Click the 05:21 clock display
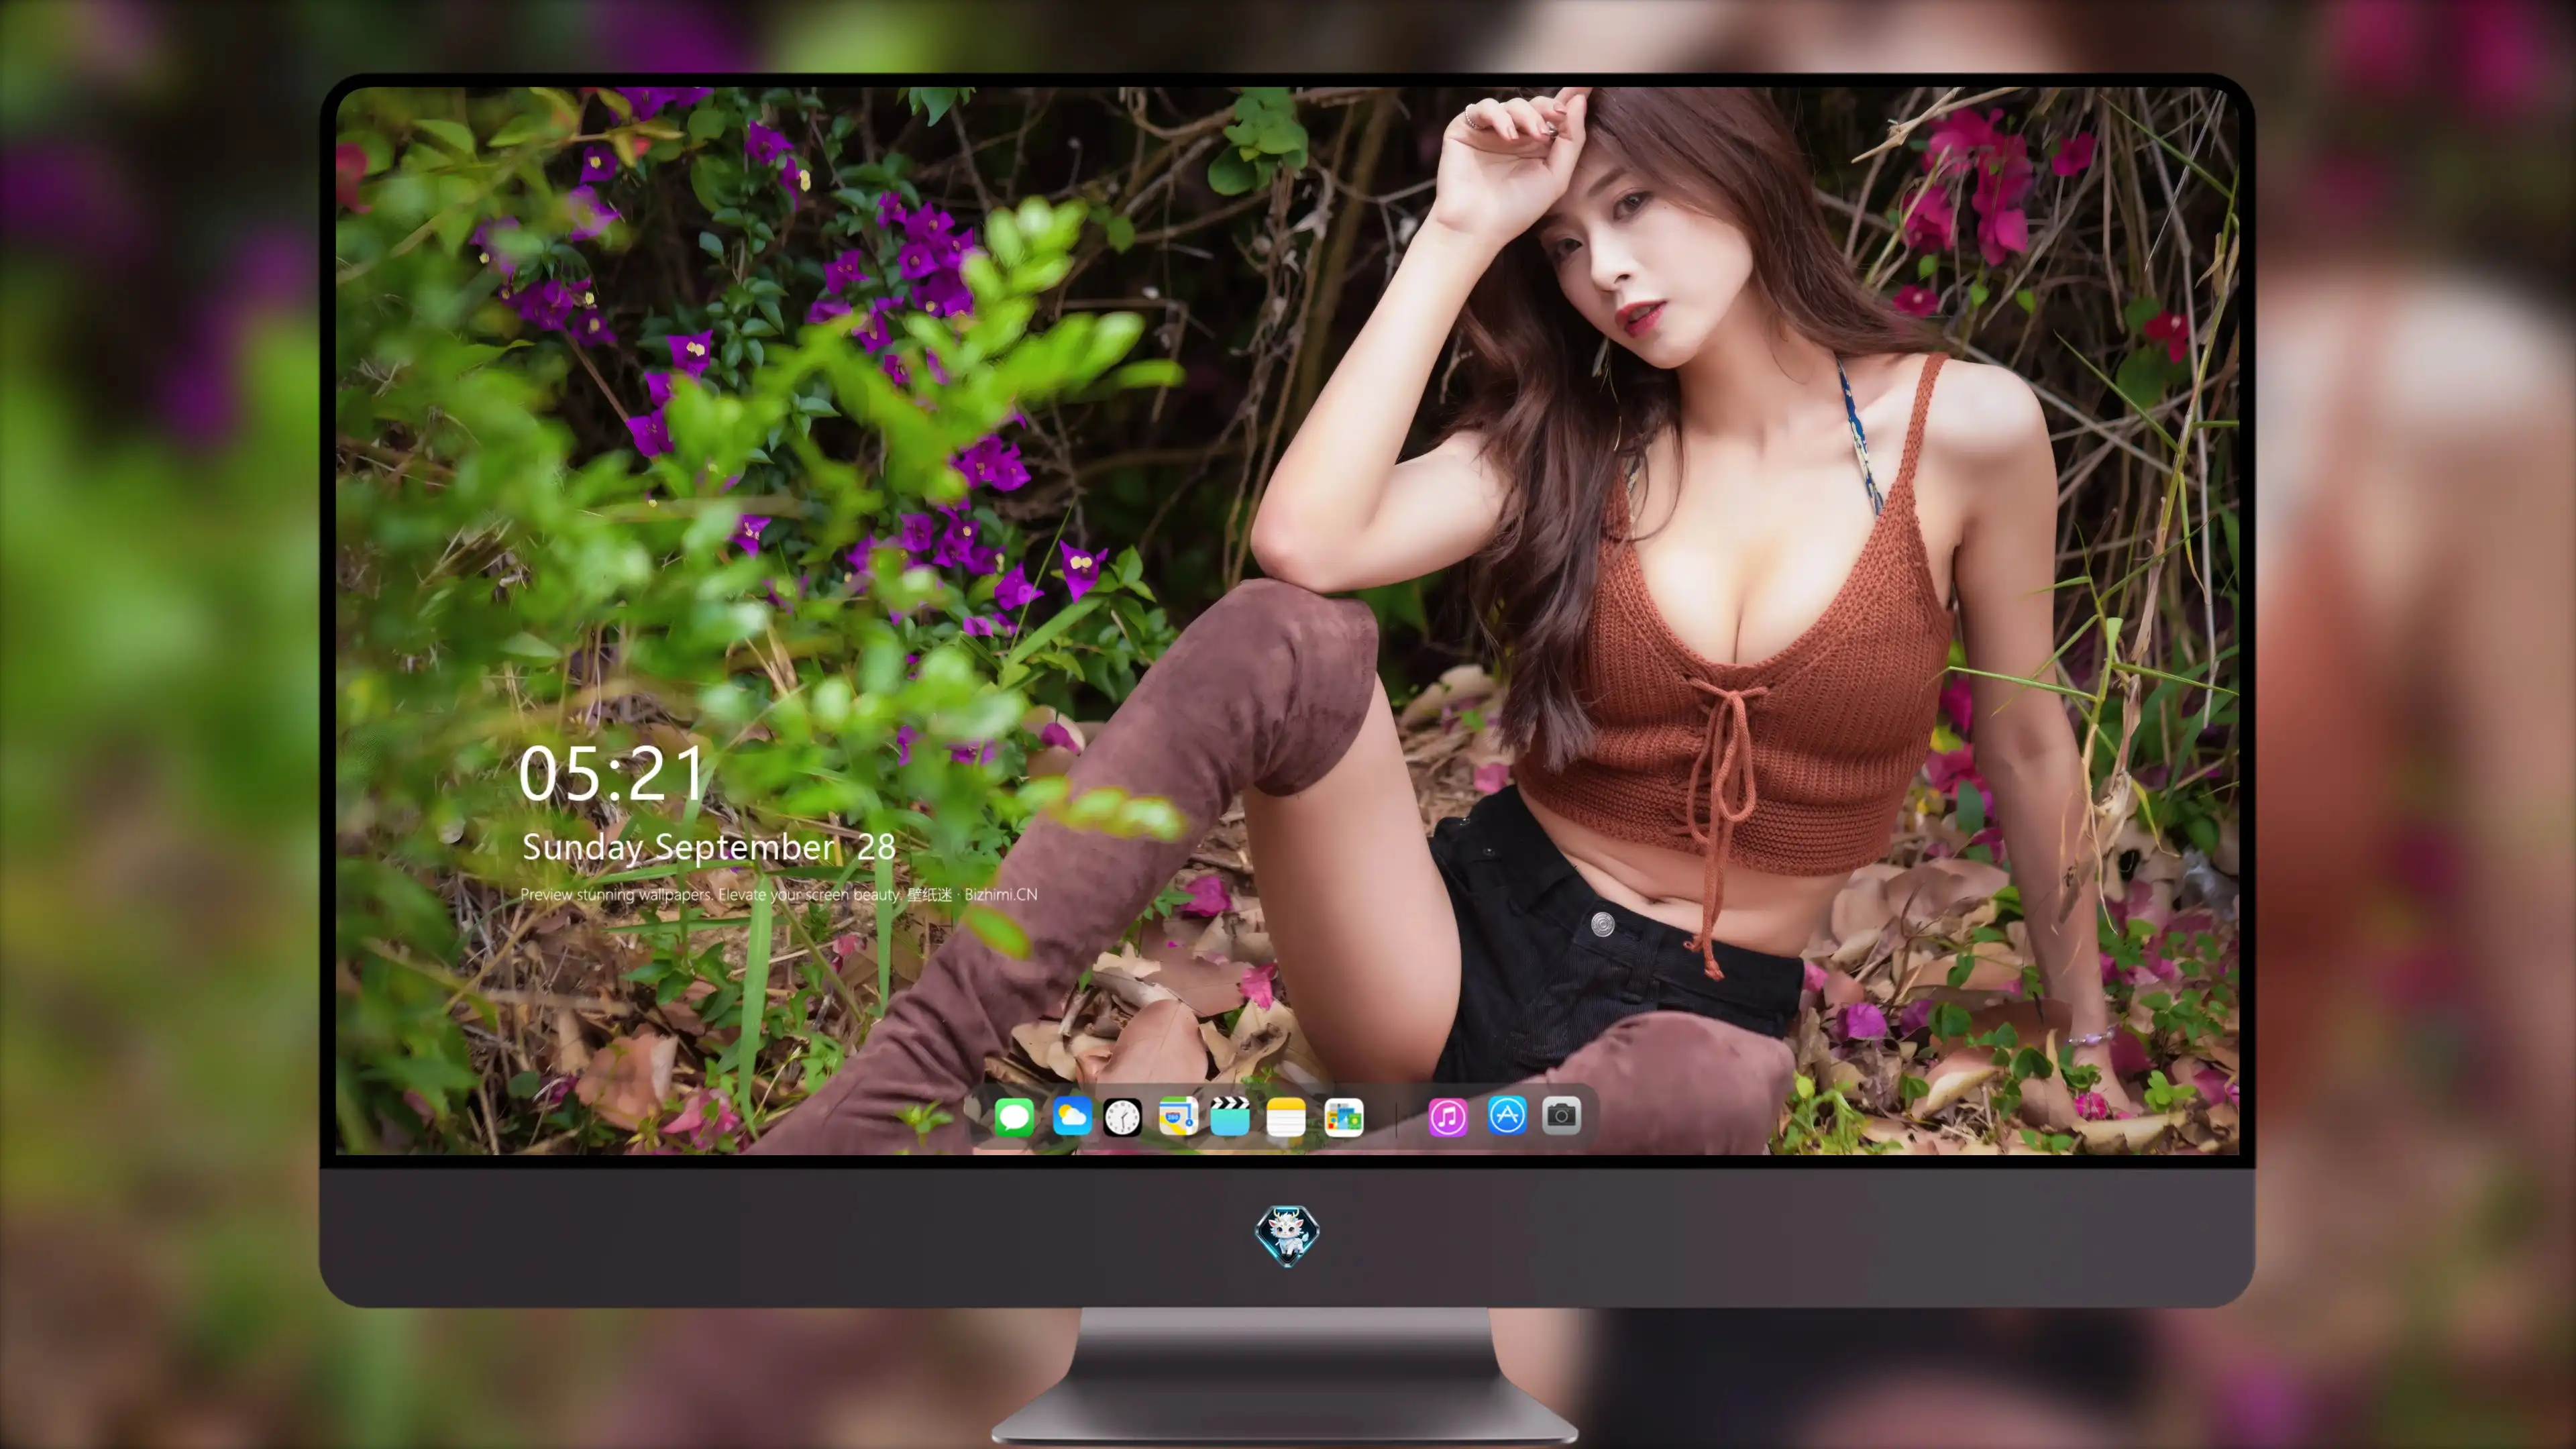Viewport: 2576px width, 1449px height. pyautogui.click(x=611, y=774)
